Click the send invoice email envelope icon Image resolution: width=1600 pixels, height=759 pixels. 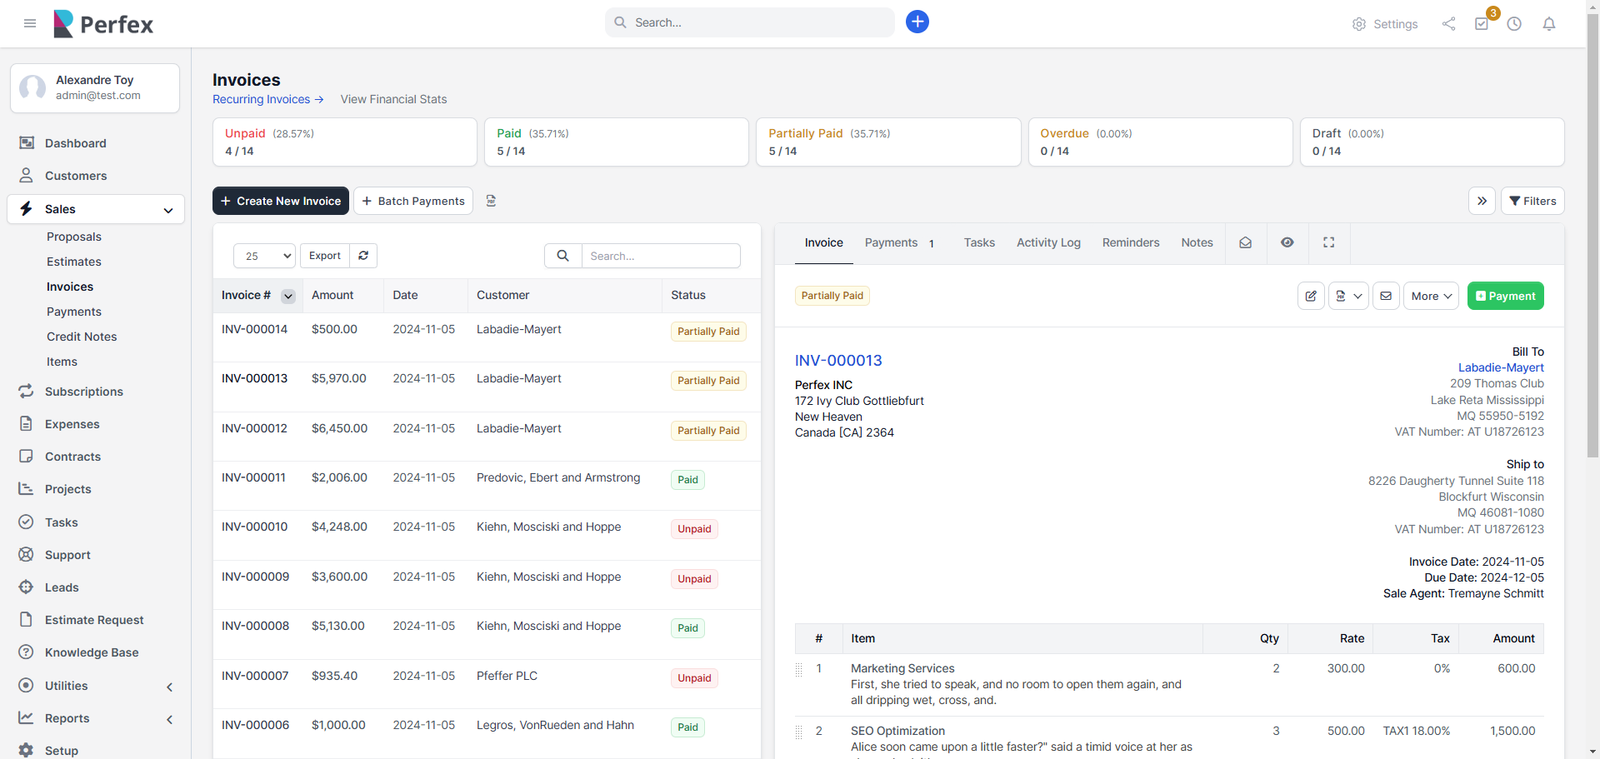coord(1385,296)
